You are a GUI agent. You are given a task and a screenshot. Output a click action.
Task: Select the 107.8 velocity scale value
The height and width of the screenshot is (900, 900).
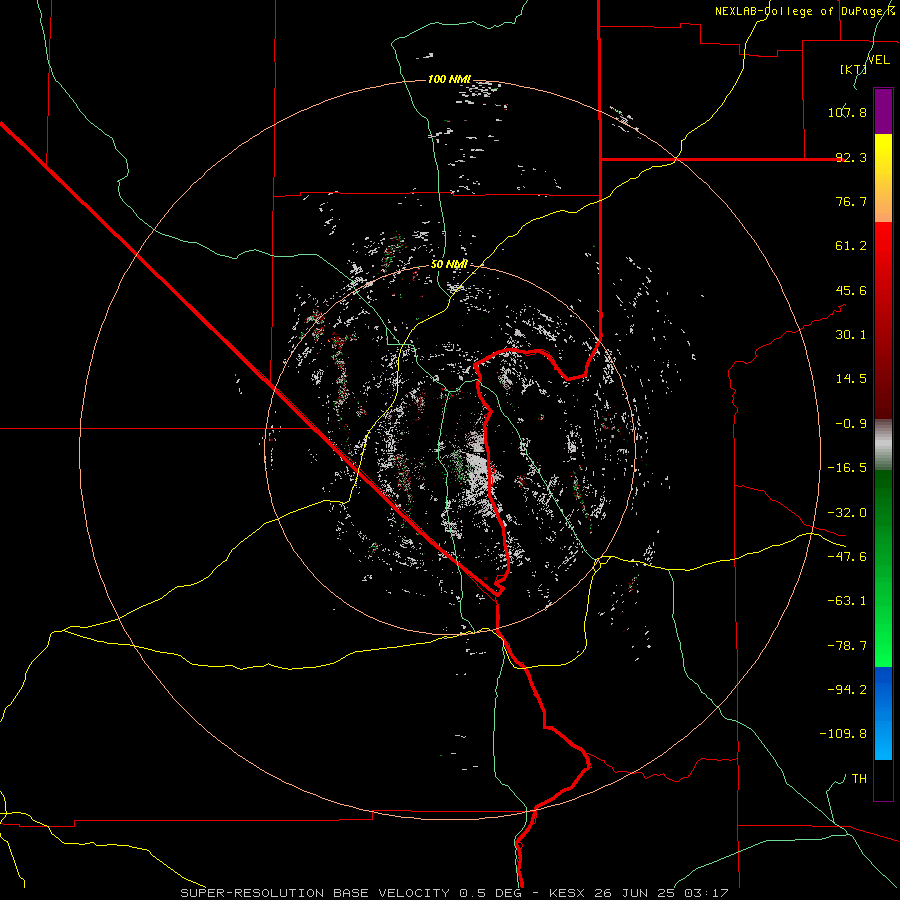click(x=847, y=112)
